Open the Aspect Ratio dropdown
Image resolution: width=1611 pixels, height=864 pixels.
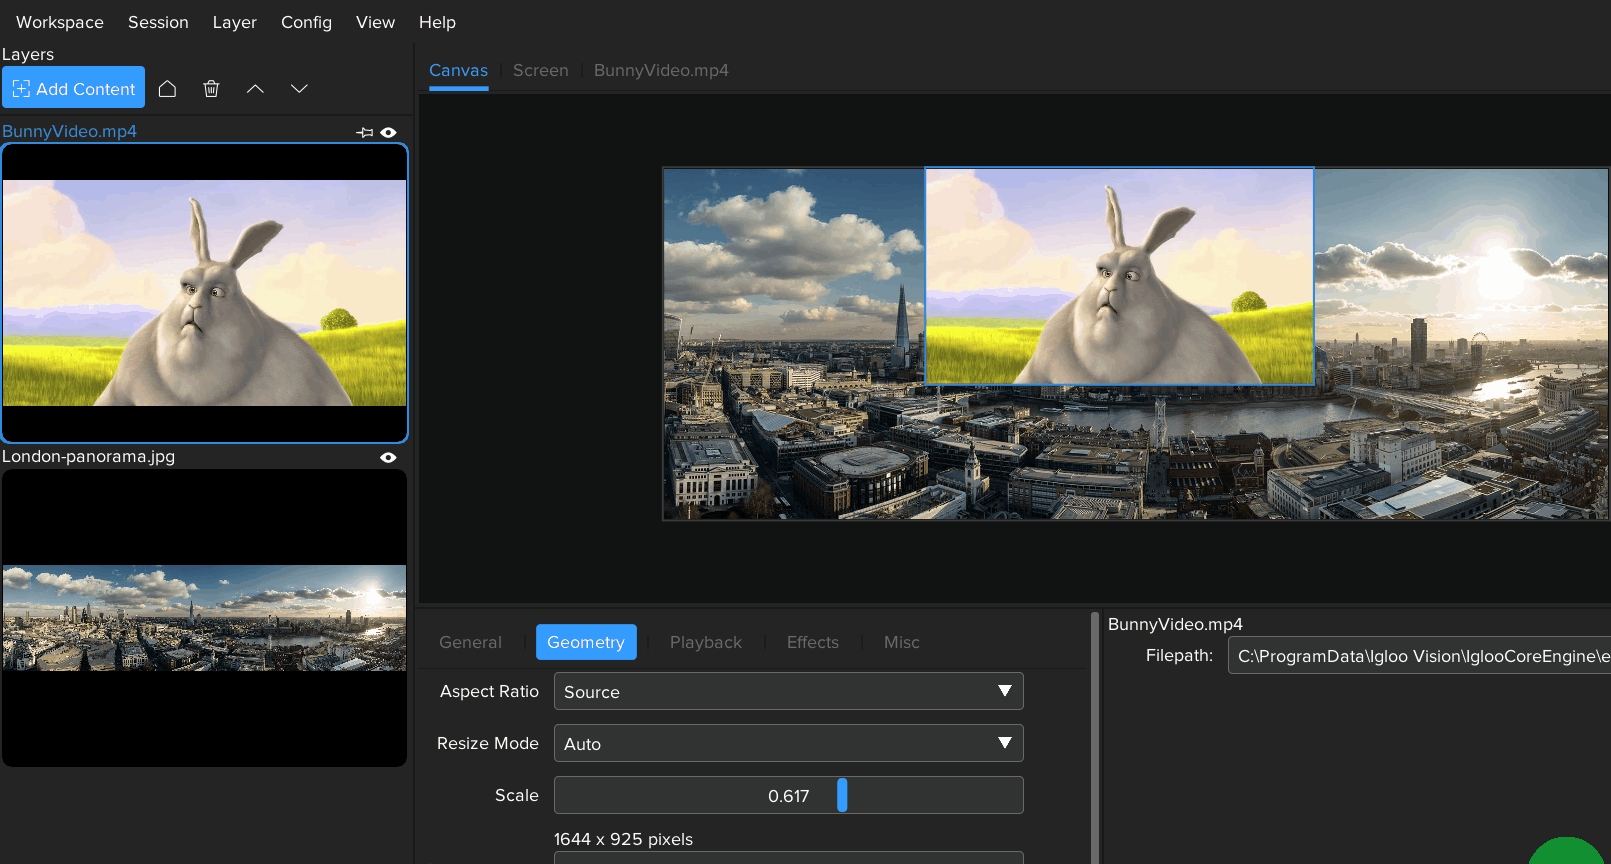788,692
